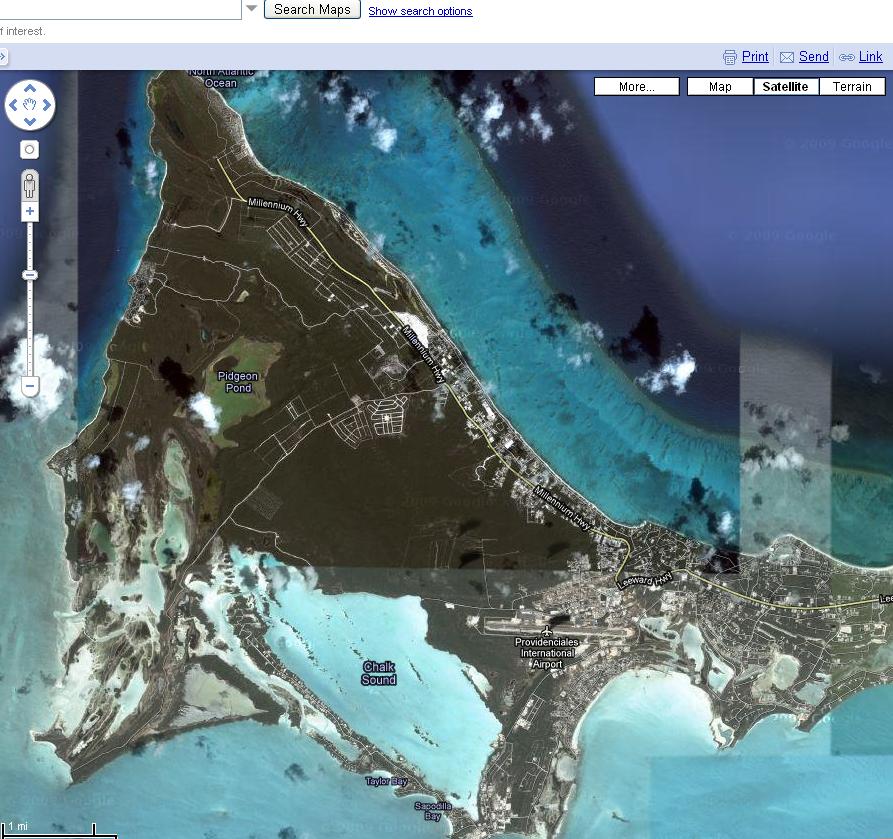Switch to Map view
The image size is (893, 839).
click(x=720, y=87)
